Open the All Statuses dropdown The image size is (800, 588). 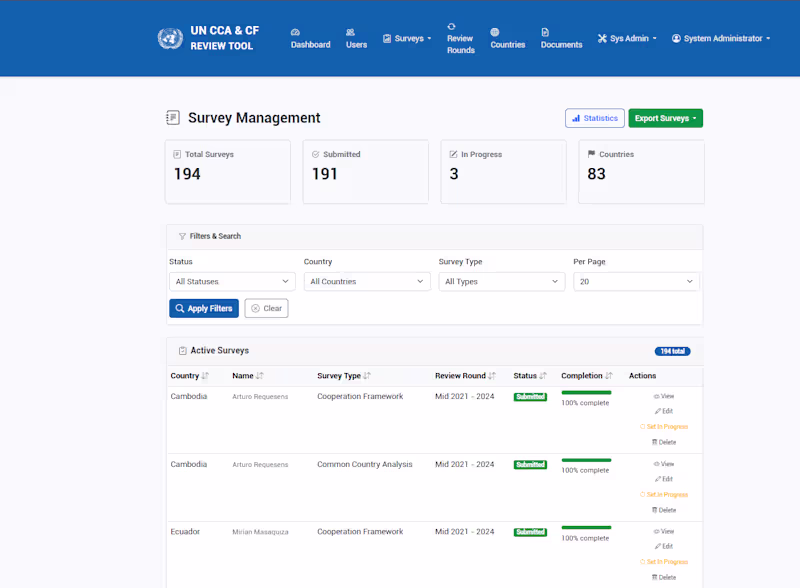coord(231,281)
